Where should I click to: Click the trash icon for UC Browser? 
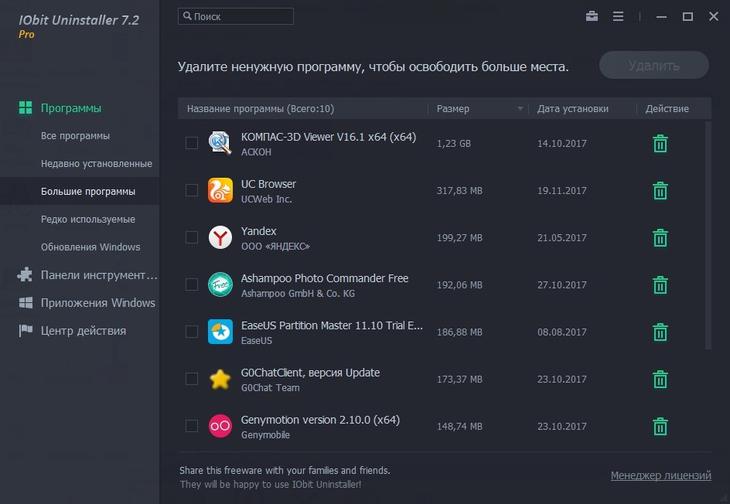660,191
